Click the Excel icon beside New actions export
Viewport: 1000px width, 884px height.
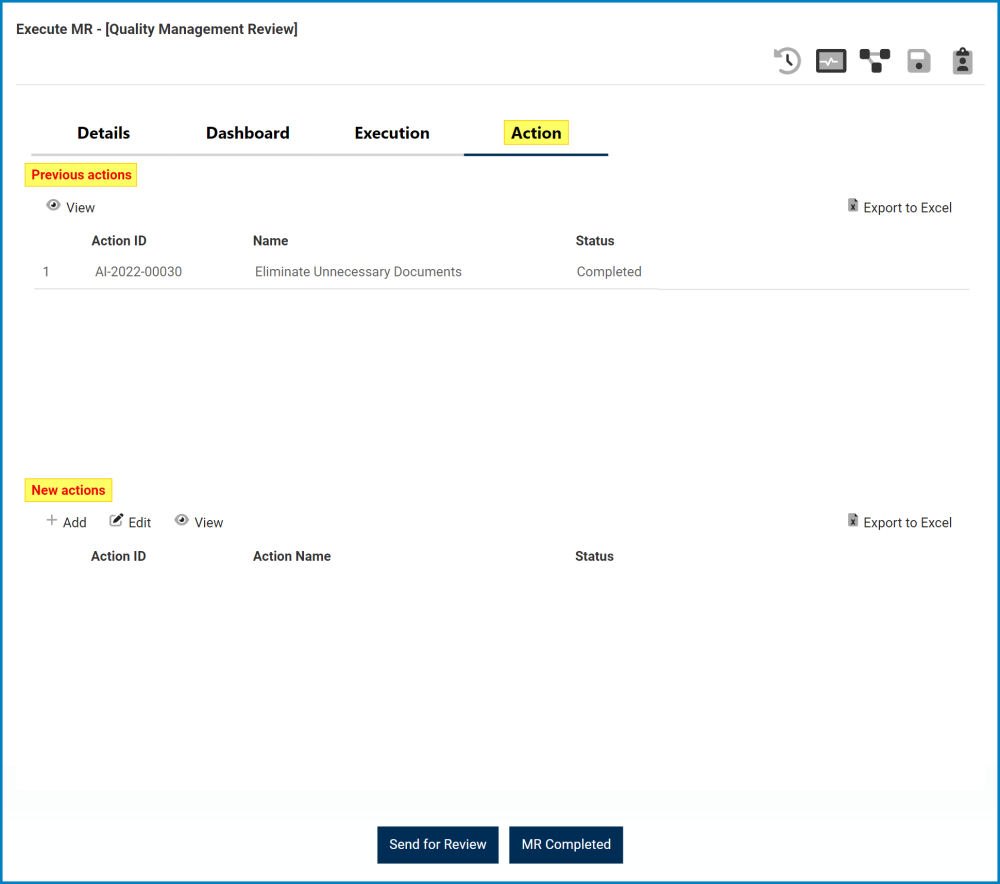point(853,520)
